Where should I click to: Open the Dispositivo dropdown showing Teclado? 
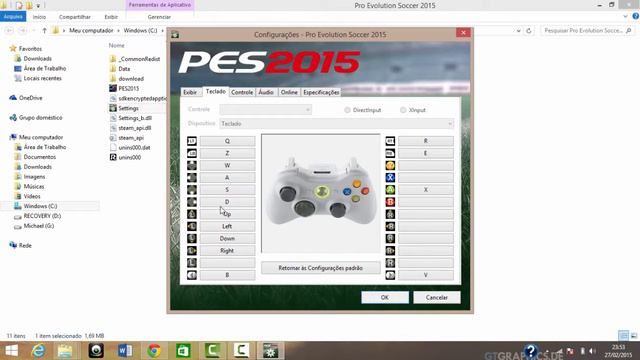[x=337, y=124]
